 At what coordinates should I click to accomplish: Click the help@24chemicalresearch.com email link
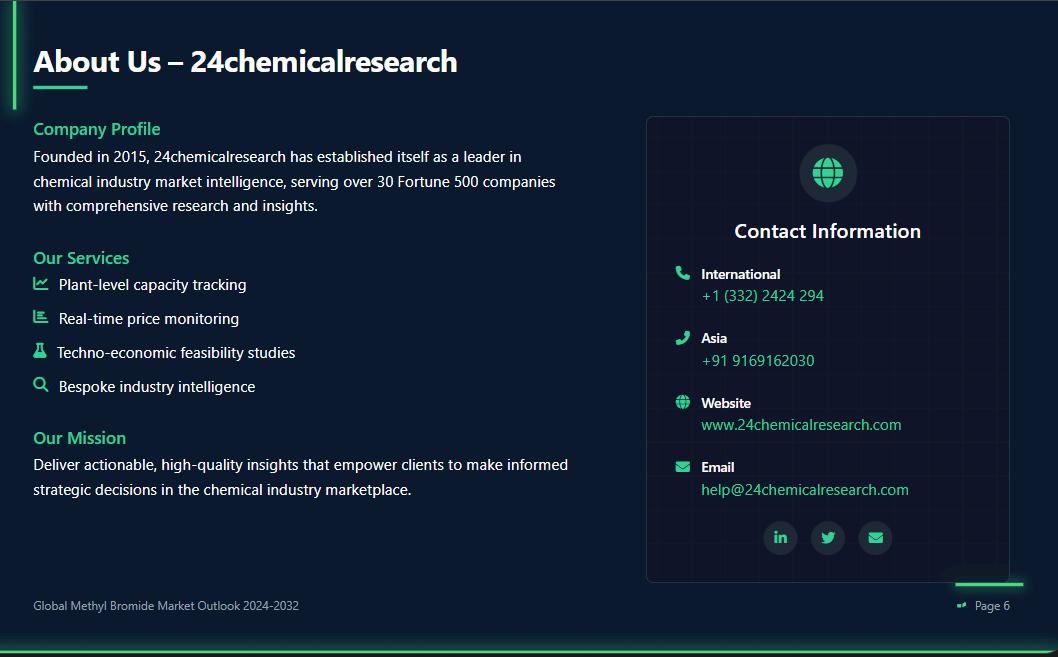(x=805, y=490)
